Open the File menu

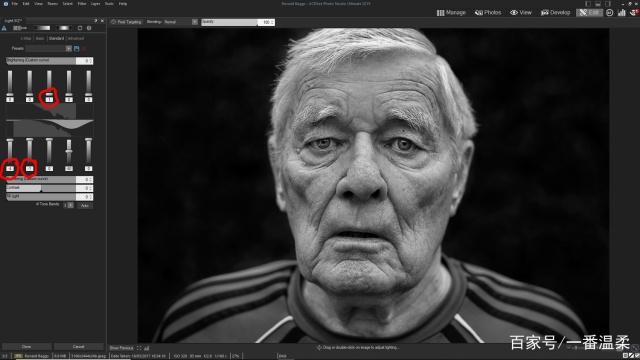(15, 4)
